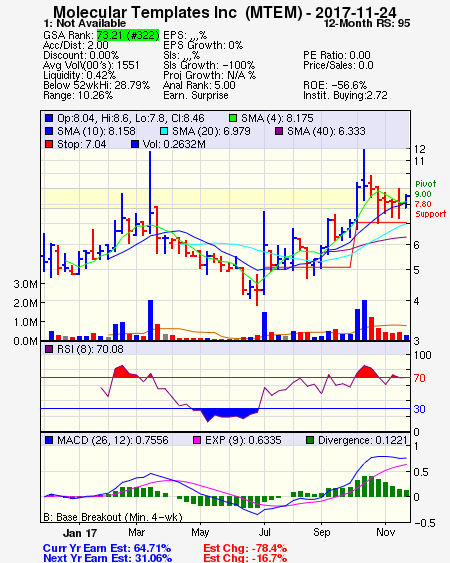Click the cyan SMA (20) legend swatch
The height and width of the screenshot is (563, 450).
(164, 131)
